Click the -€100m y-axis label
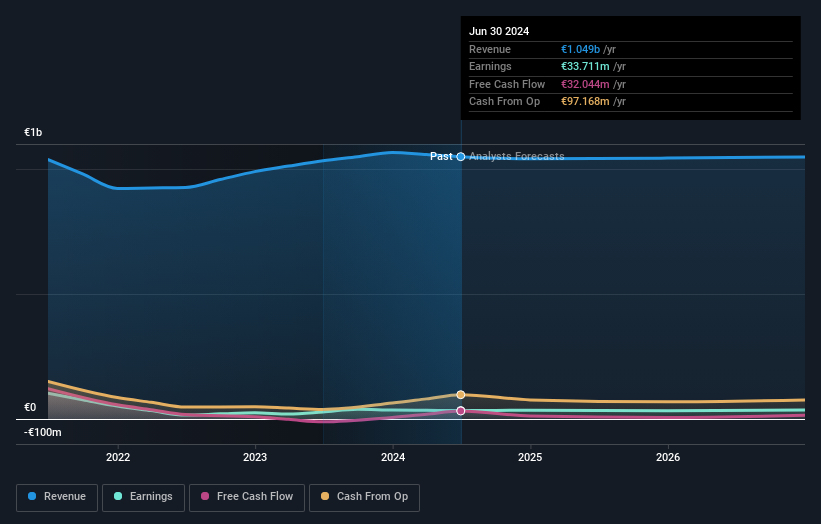Viewport: 821px width, 524px height. point(42,432)
